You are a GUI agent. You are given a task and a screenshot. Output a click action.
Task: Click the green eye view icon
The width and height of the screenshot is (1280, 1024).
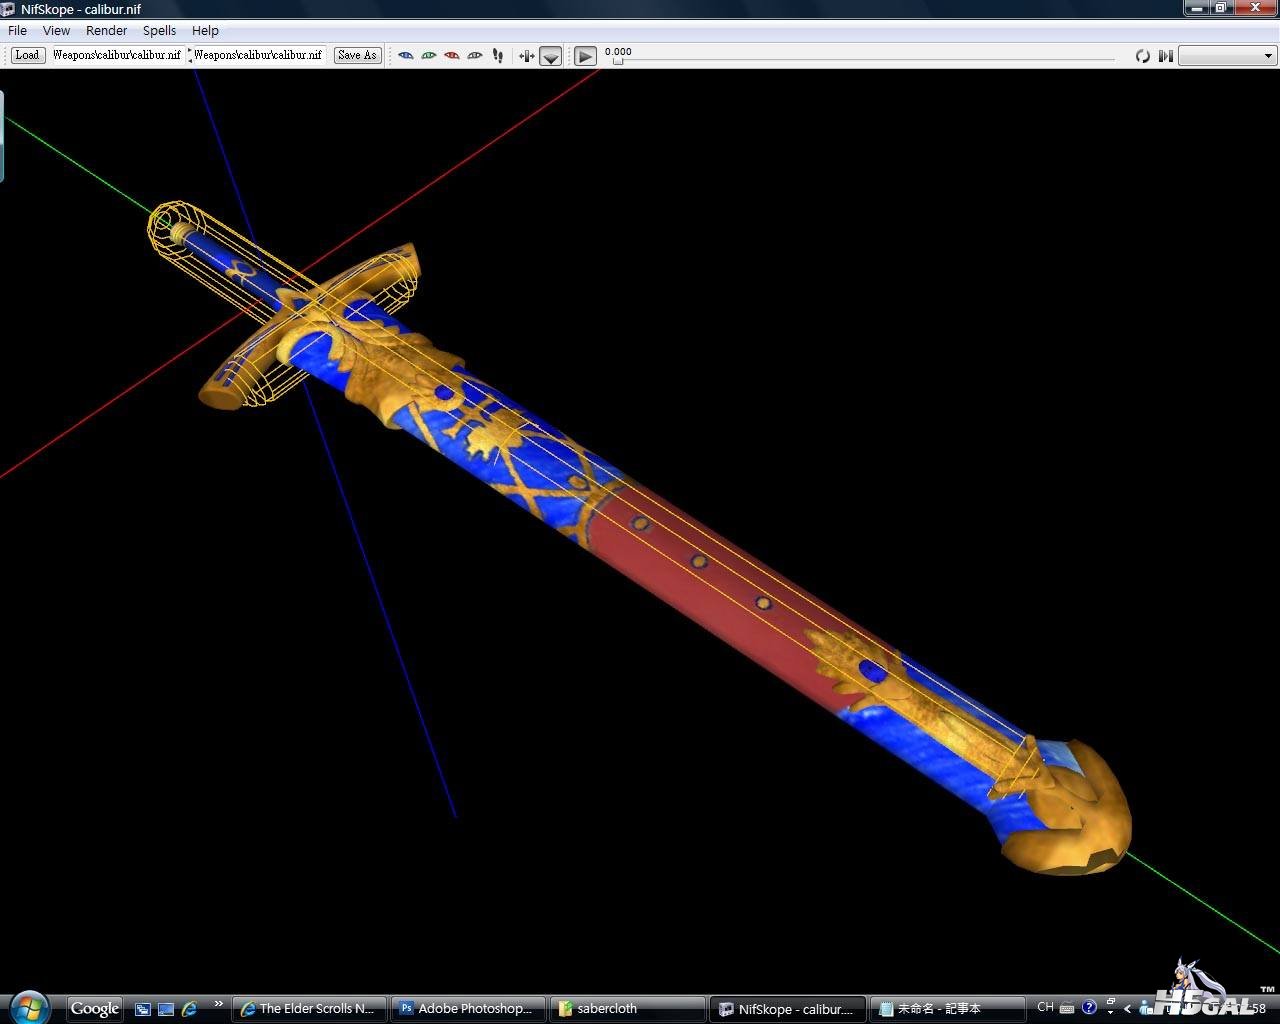click(428, 55)
